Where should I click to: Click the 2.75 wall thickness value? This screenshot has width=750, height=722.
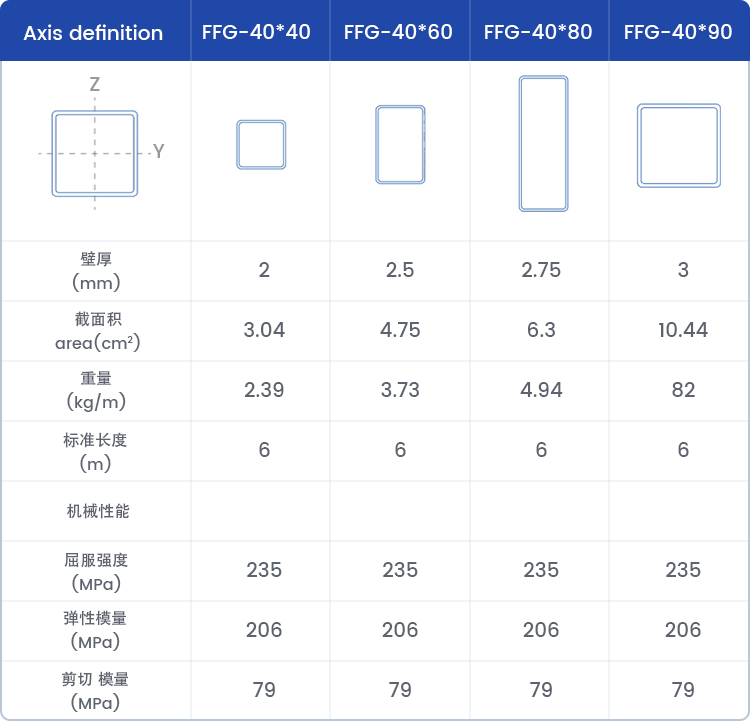pos(541,270)
